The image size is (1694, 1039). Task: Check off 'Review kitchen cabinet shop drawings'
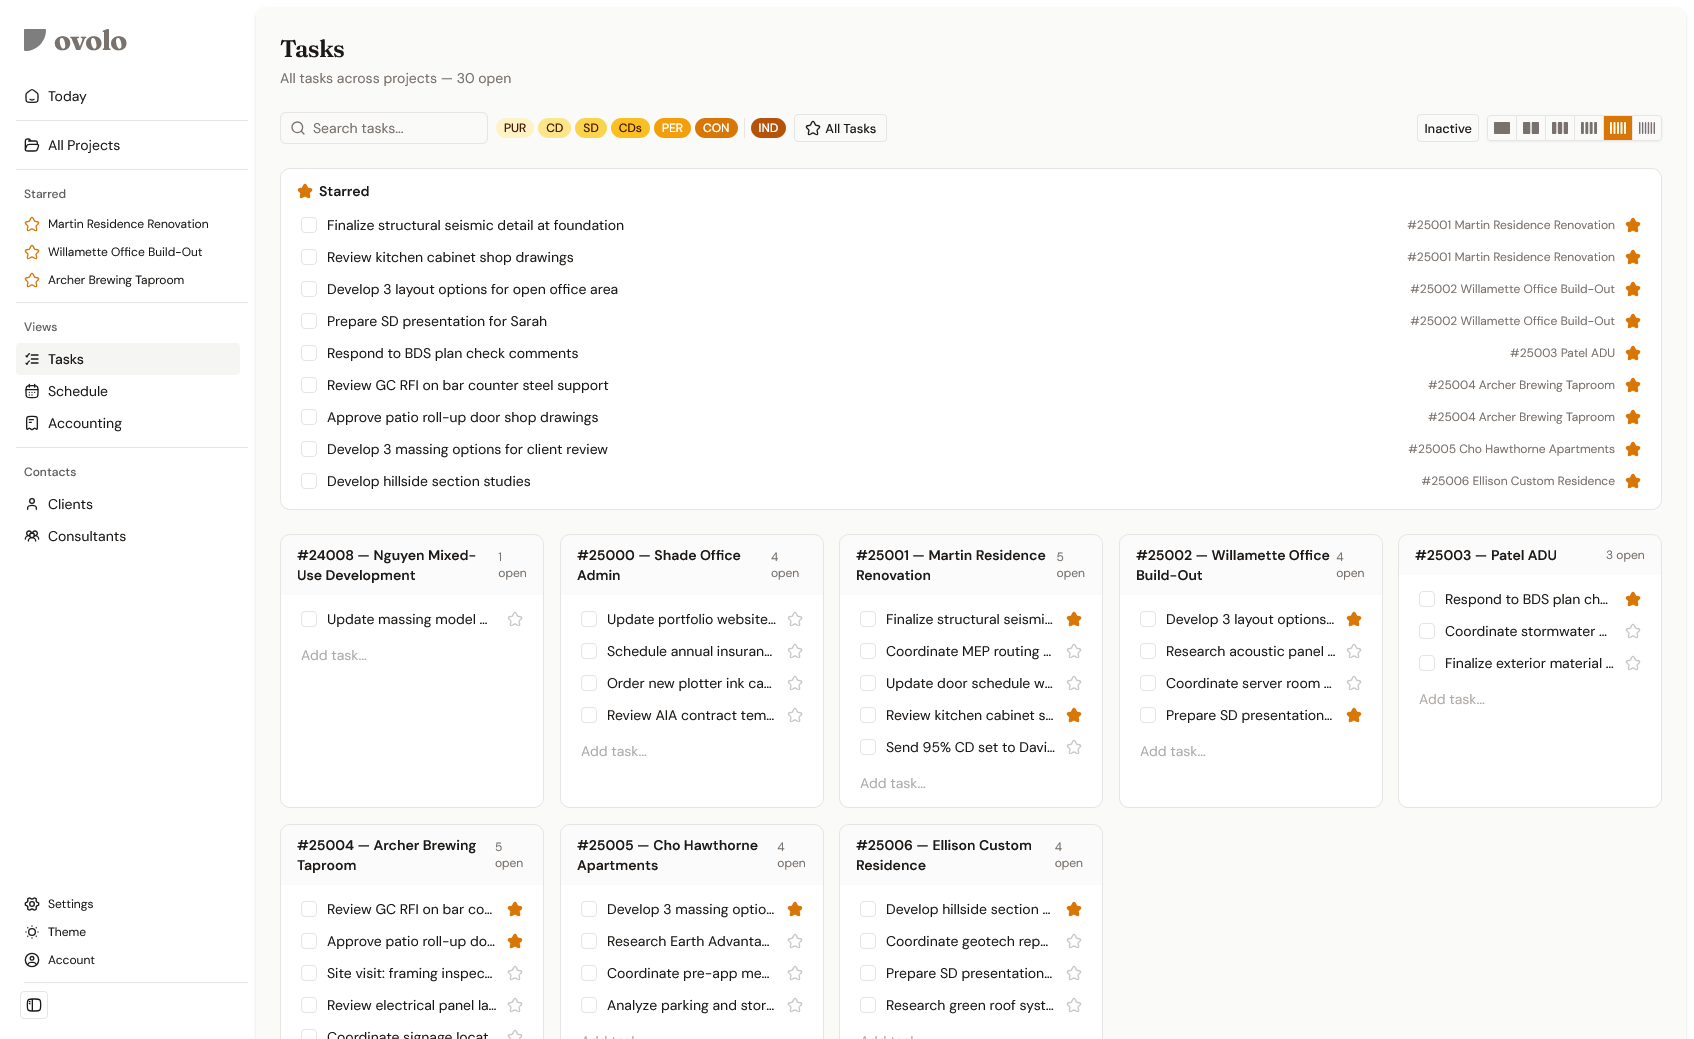(308, 257)
